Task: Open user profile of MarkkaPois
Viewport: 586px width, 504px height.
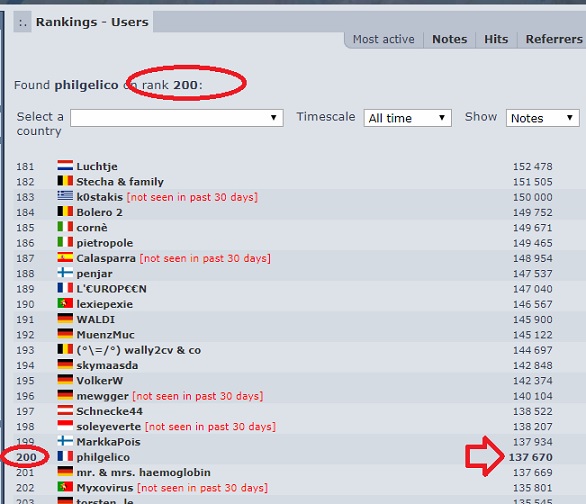Action: (108, 442)
